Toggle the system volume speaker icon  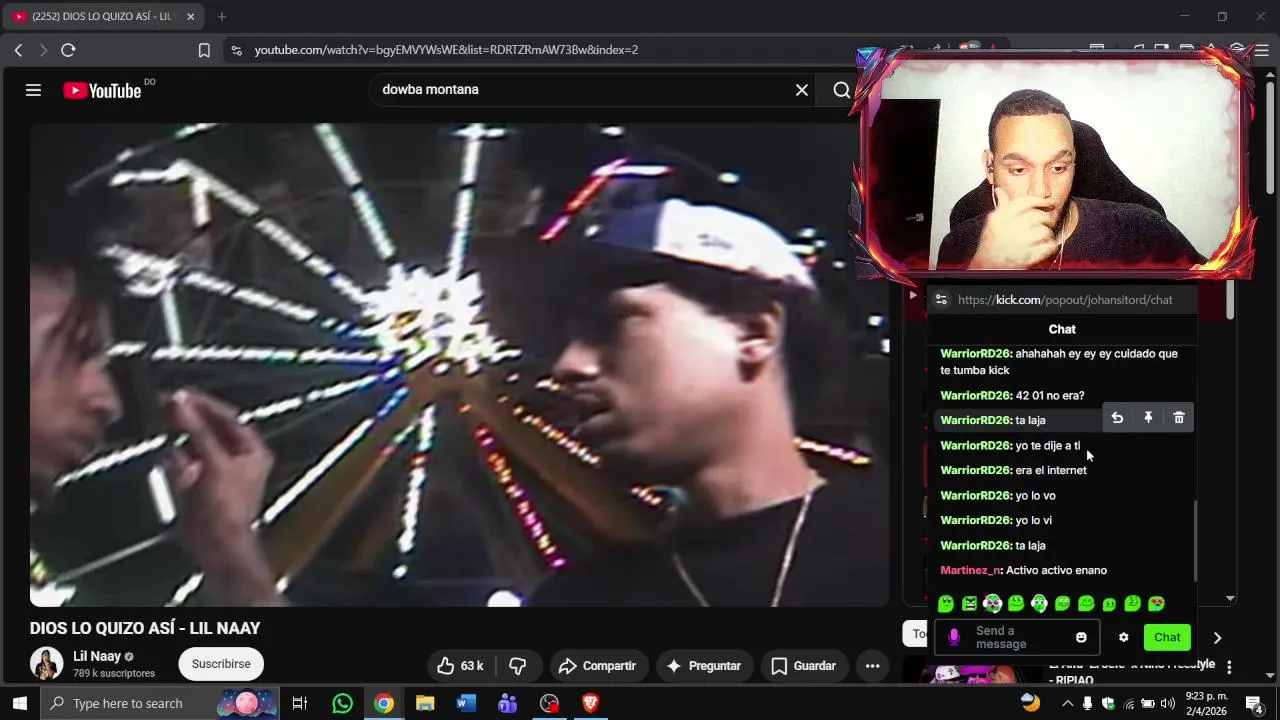click(1167, 703)
